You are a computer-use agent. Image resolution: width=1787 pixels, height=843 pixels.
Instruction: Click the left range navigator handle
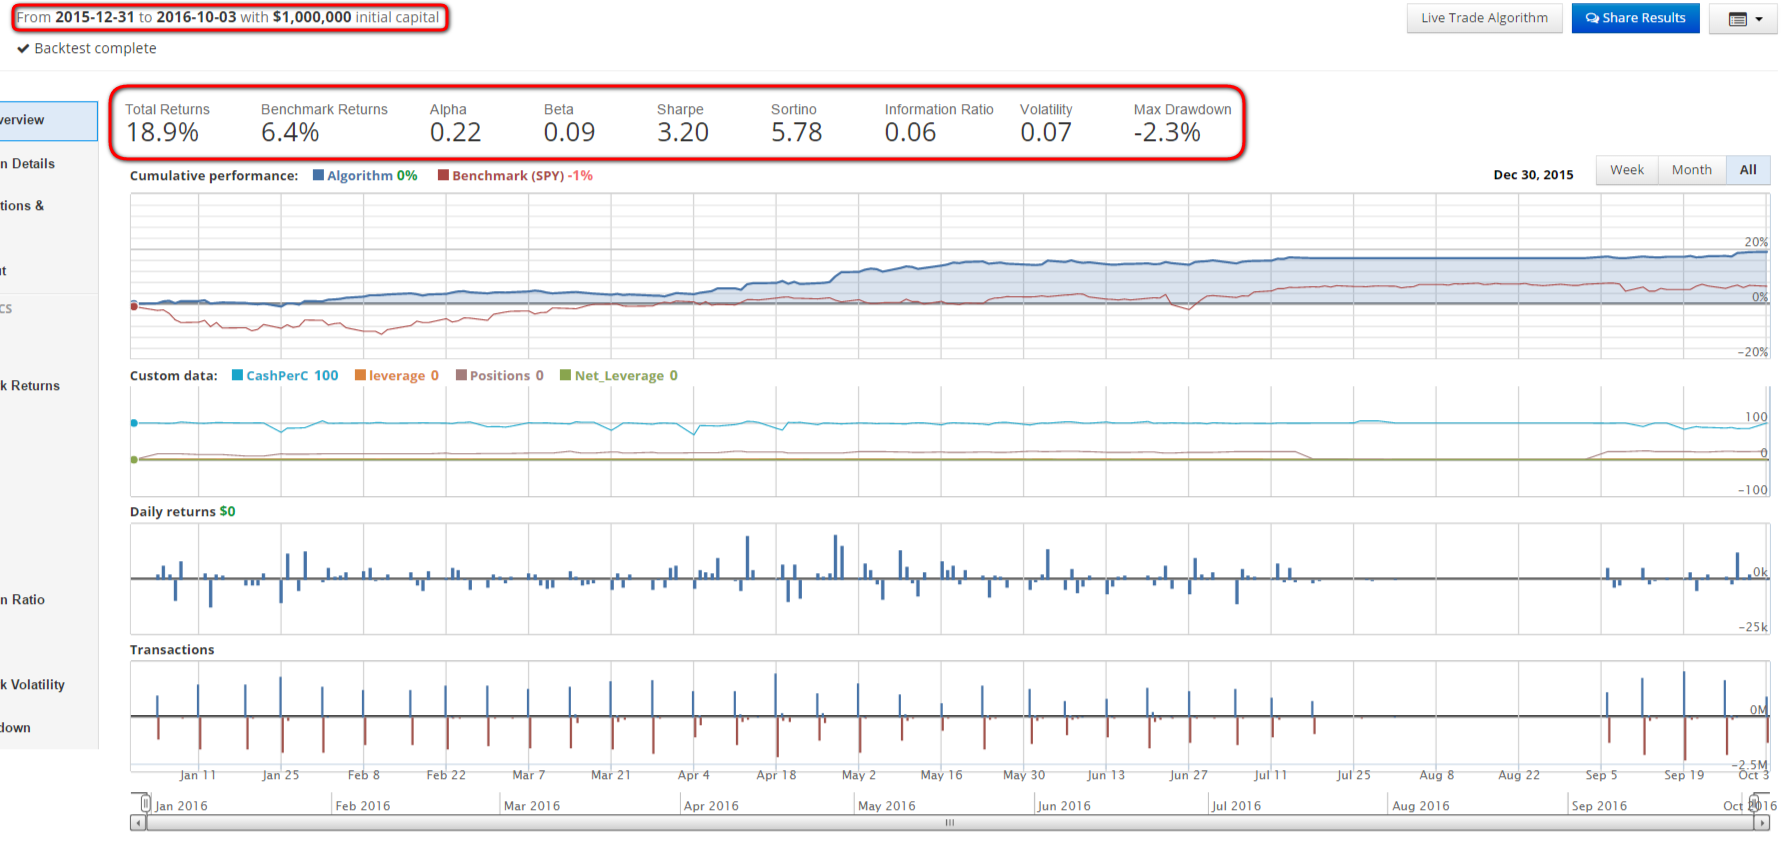(145, 803)
